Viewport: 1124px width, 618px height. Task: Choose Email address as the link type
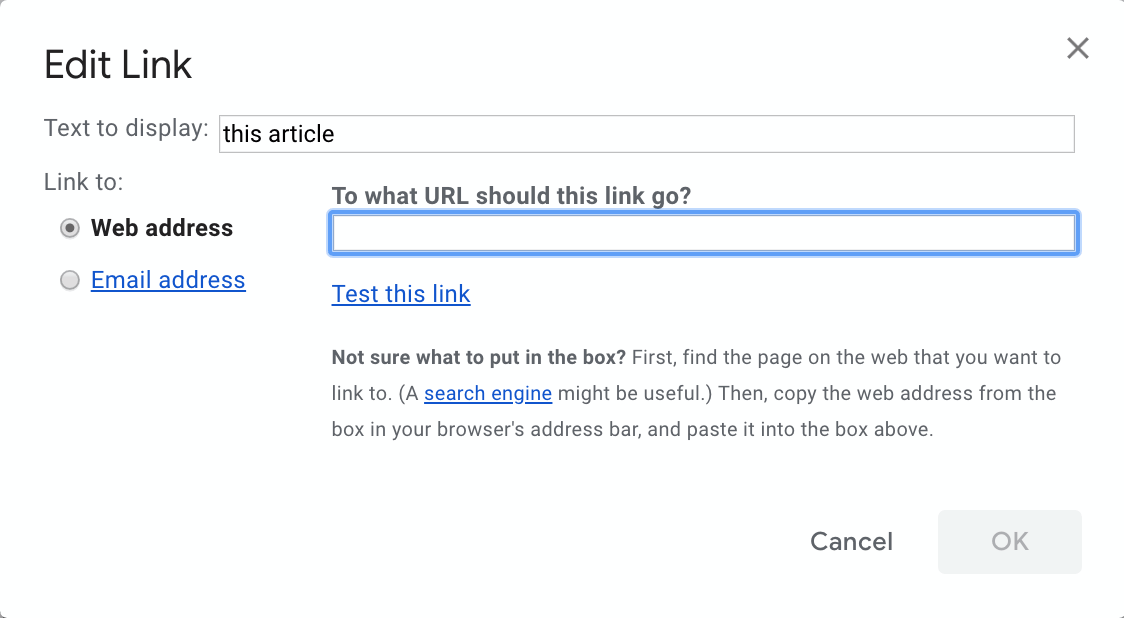click(x=69, y=280)
